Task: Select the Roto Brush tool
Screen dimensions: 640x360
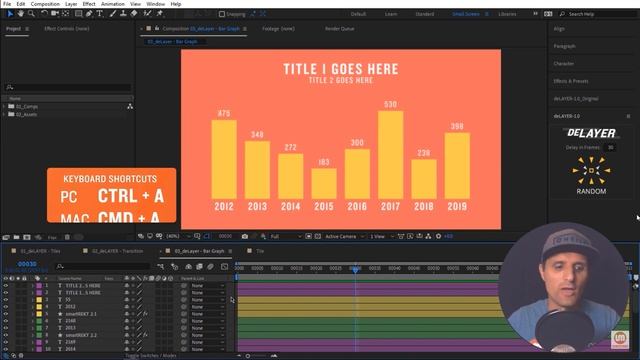Action: pyautogui.click(x=147, y=14)
